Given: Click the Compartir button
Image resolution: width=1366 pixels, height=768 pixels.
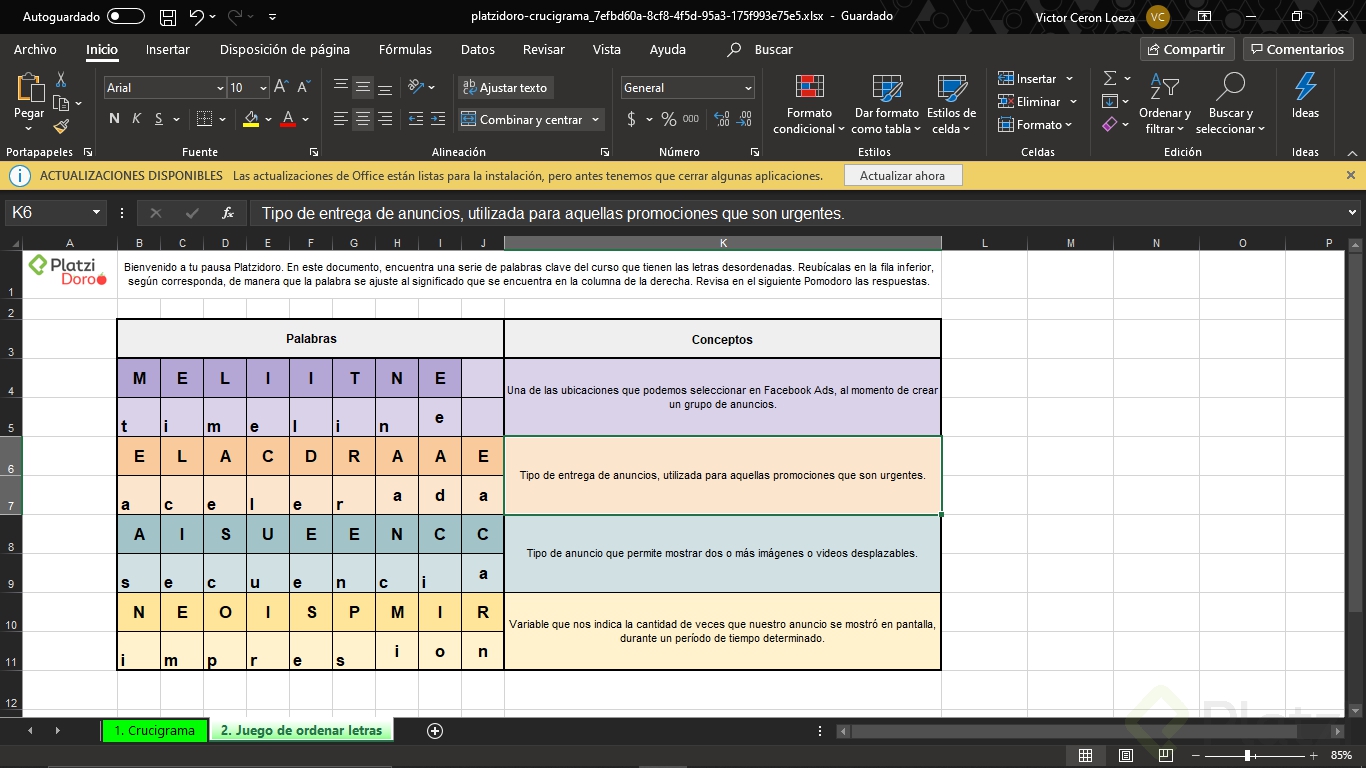Looking at the screenshot, I should click(1187, 49).
